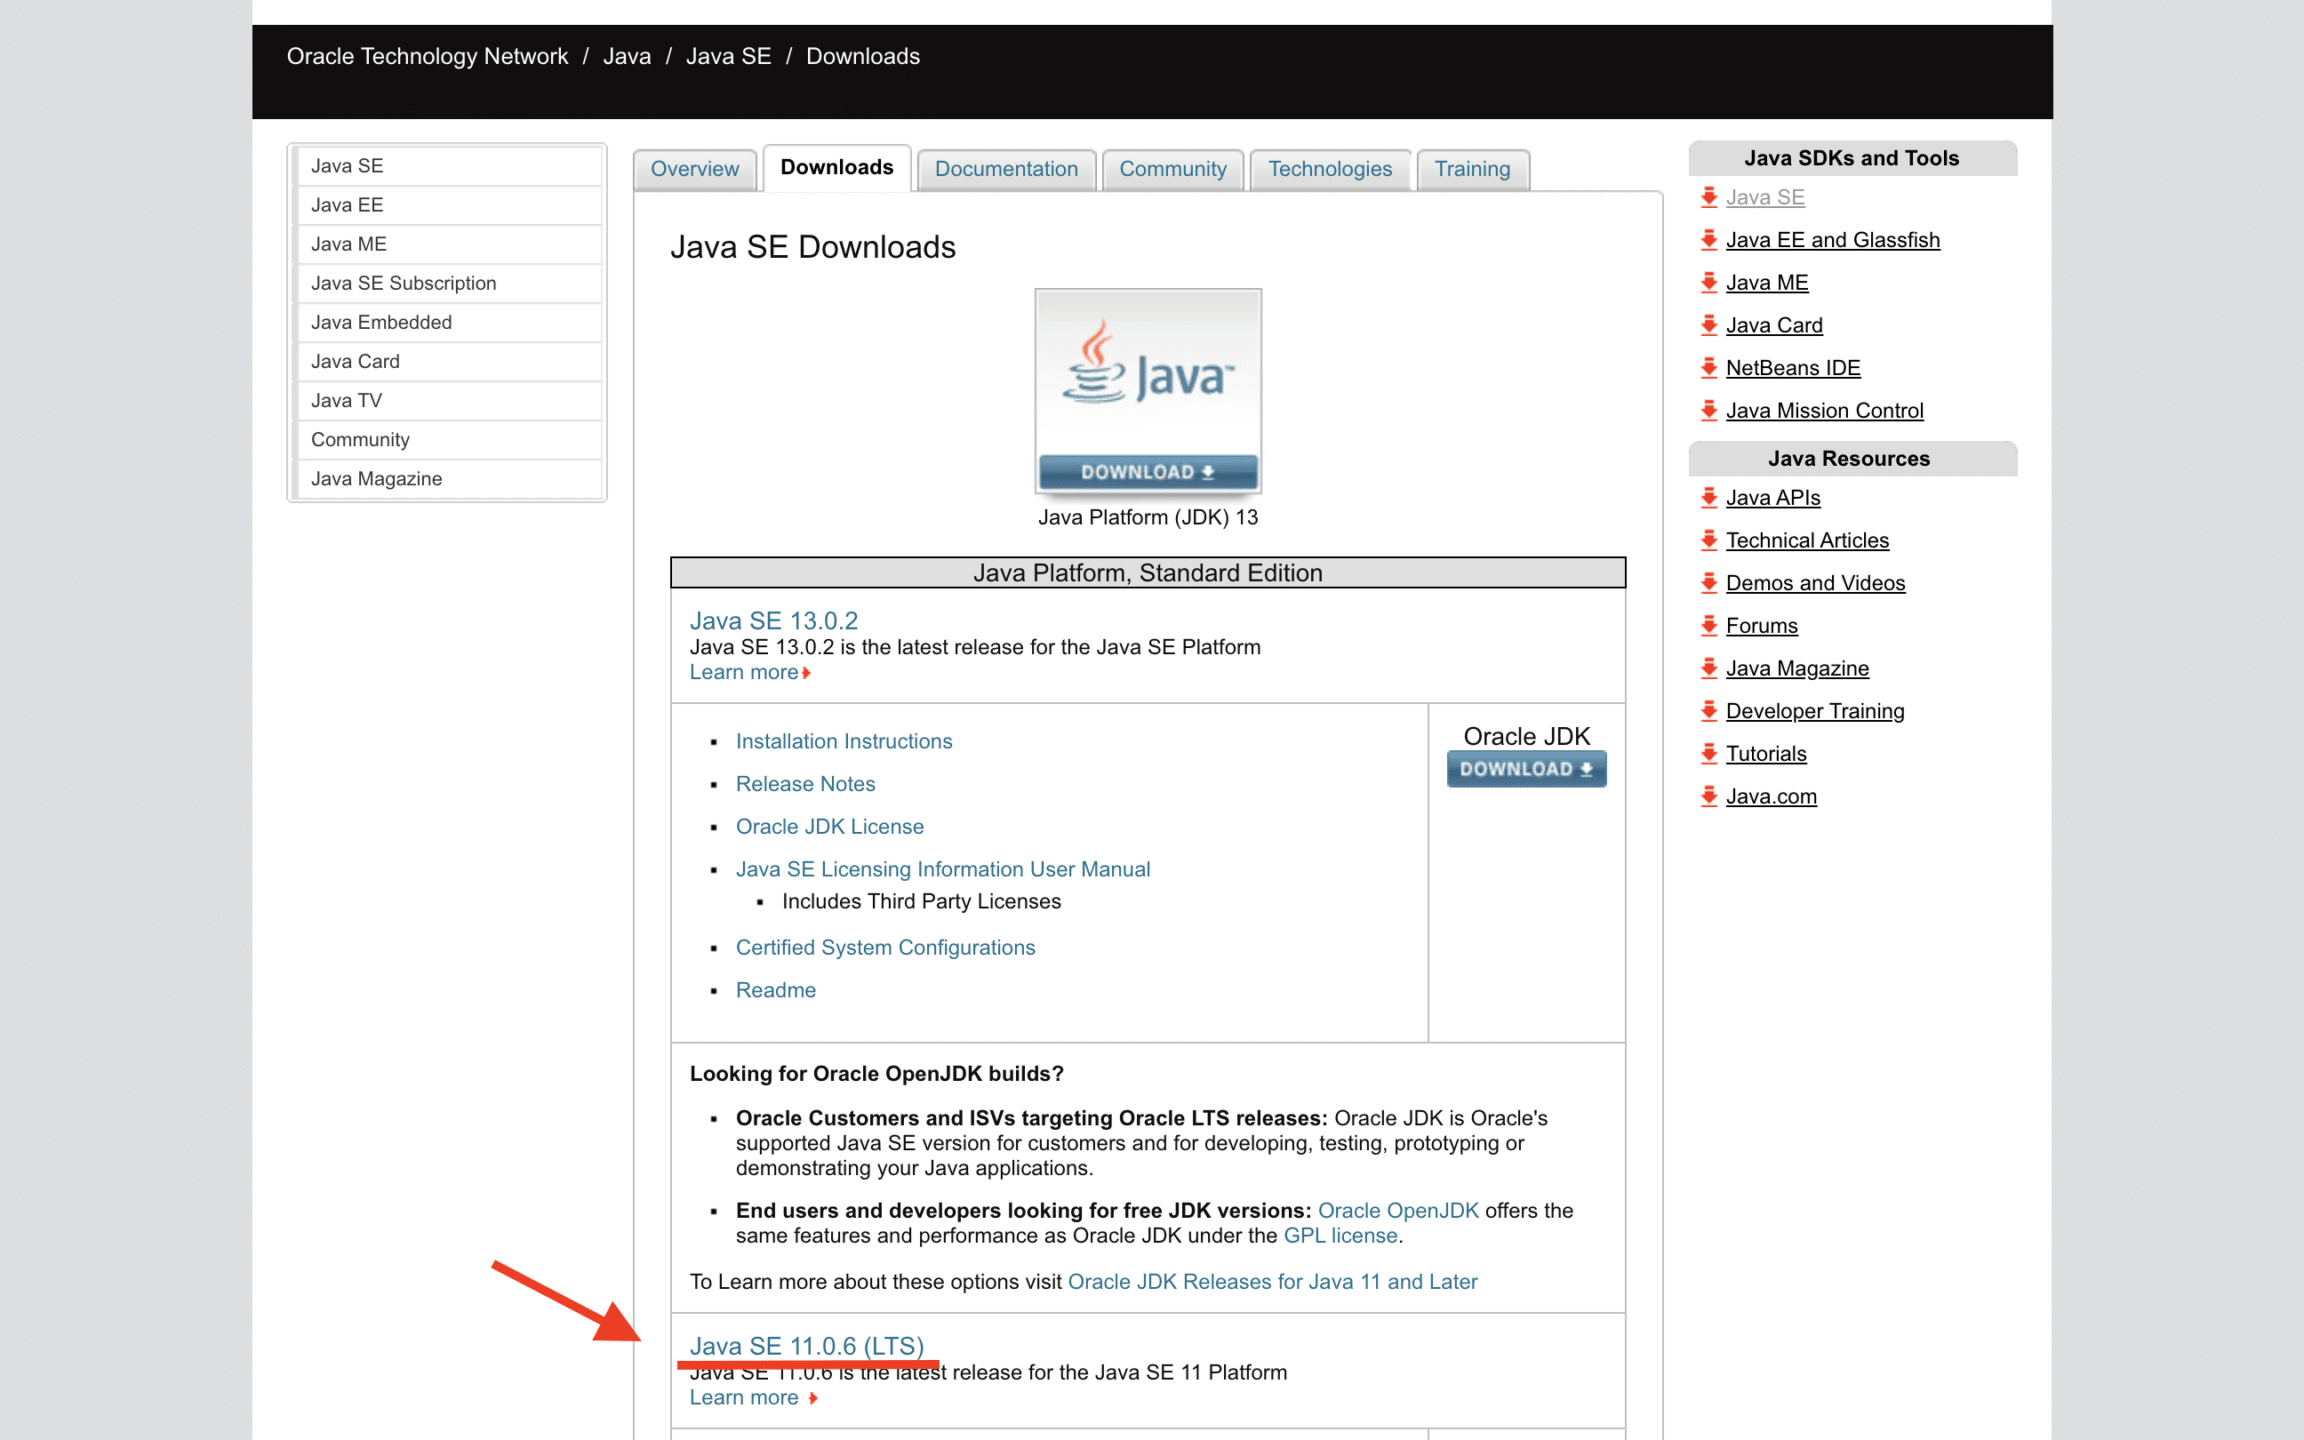The width and height of the screenshot is (2304, 1440).
Task: Open the Developer Training link
Action: point(1815,711)
